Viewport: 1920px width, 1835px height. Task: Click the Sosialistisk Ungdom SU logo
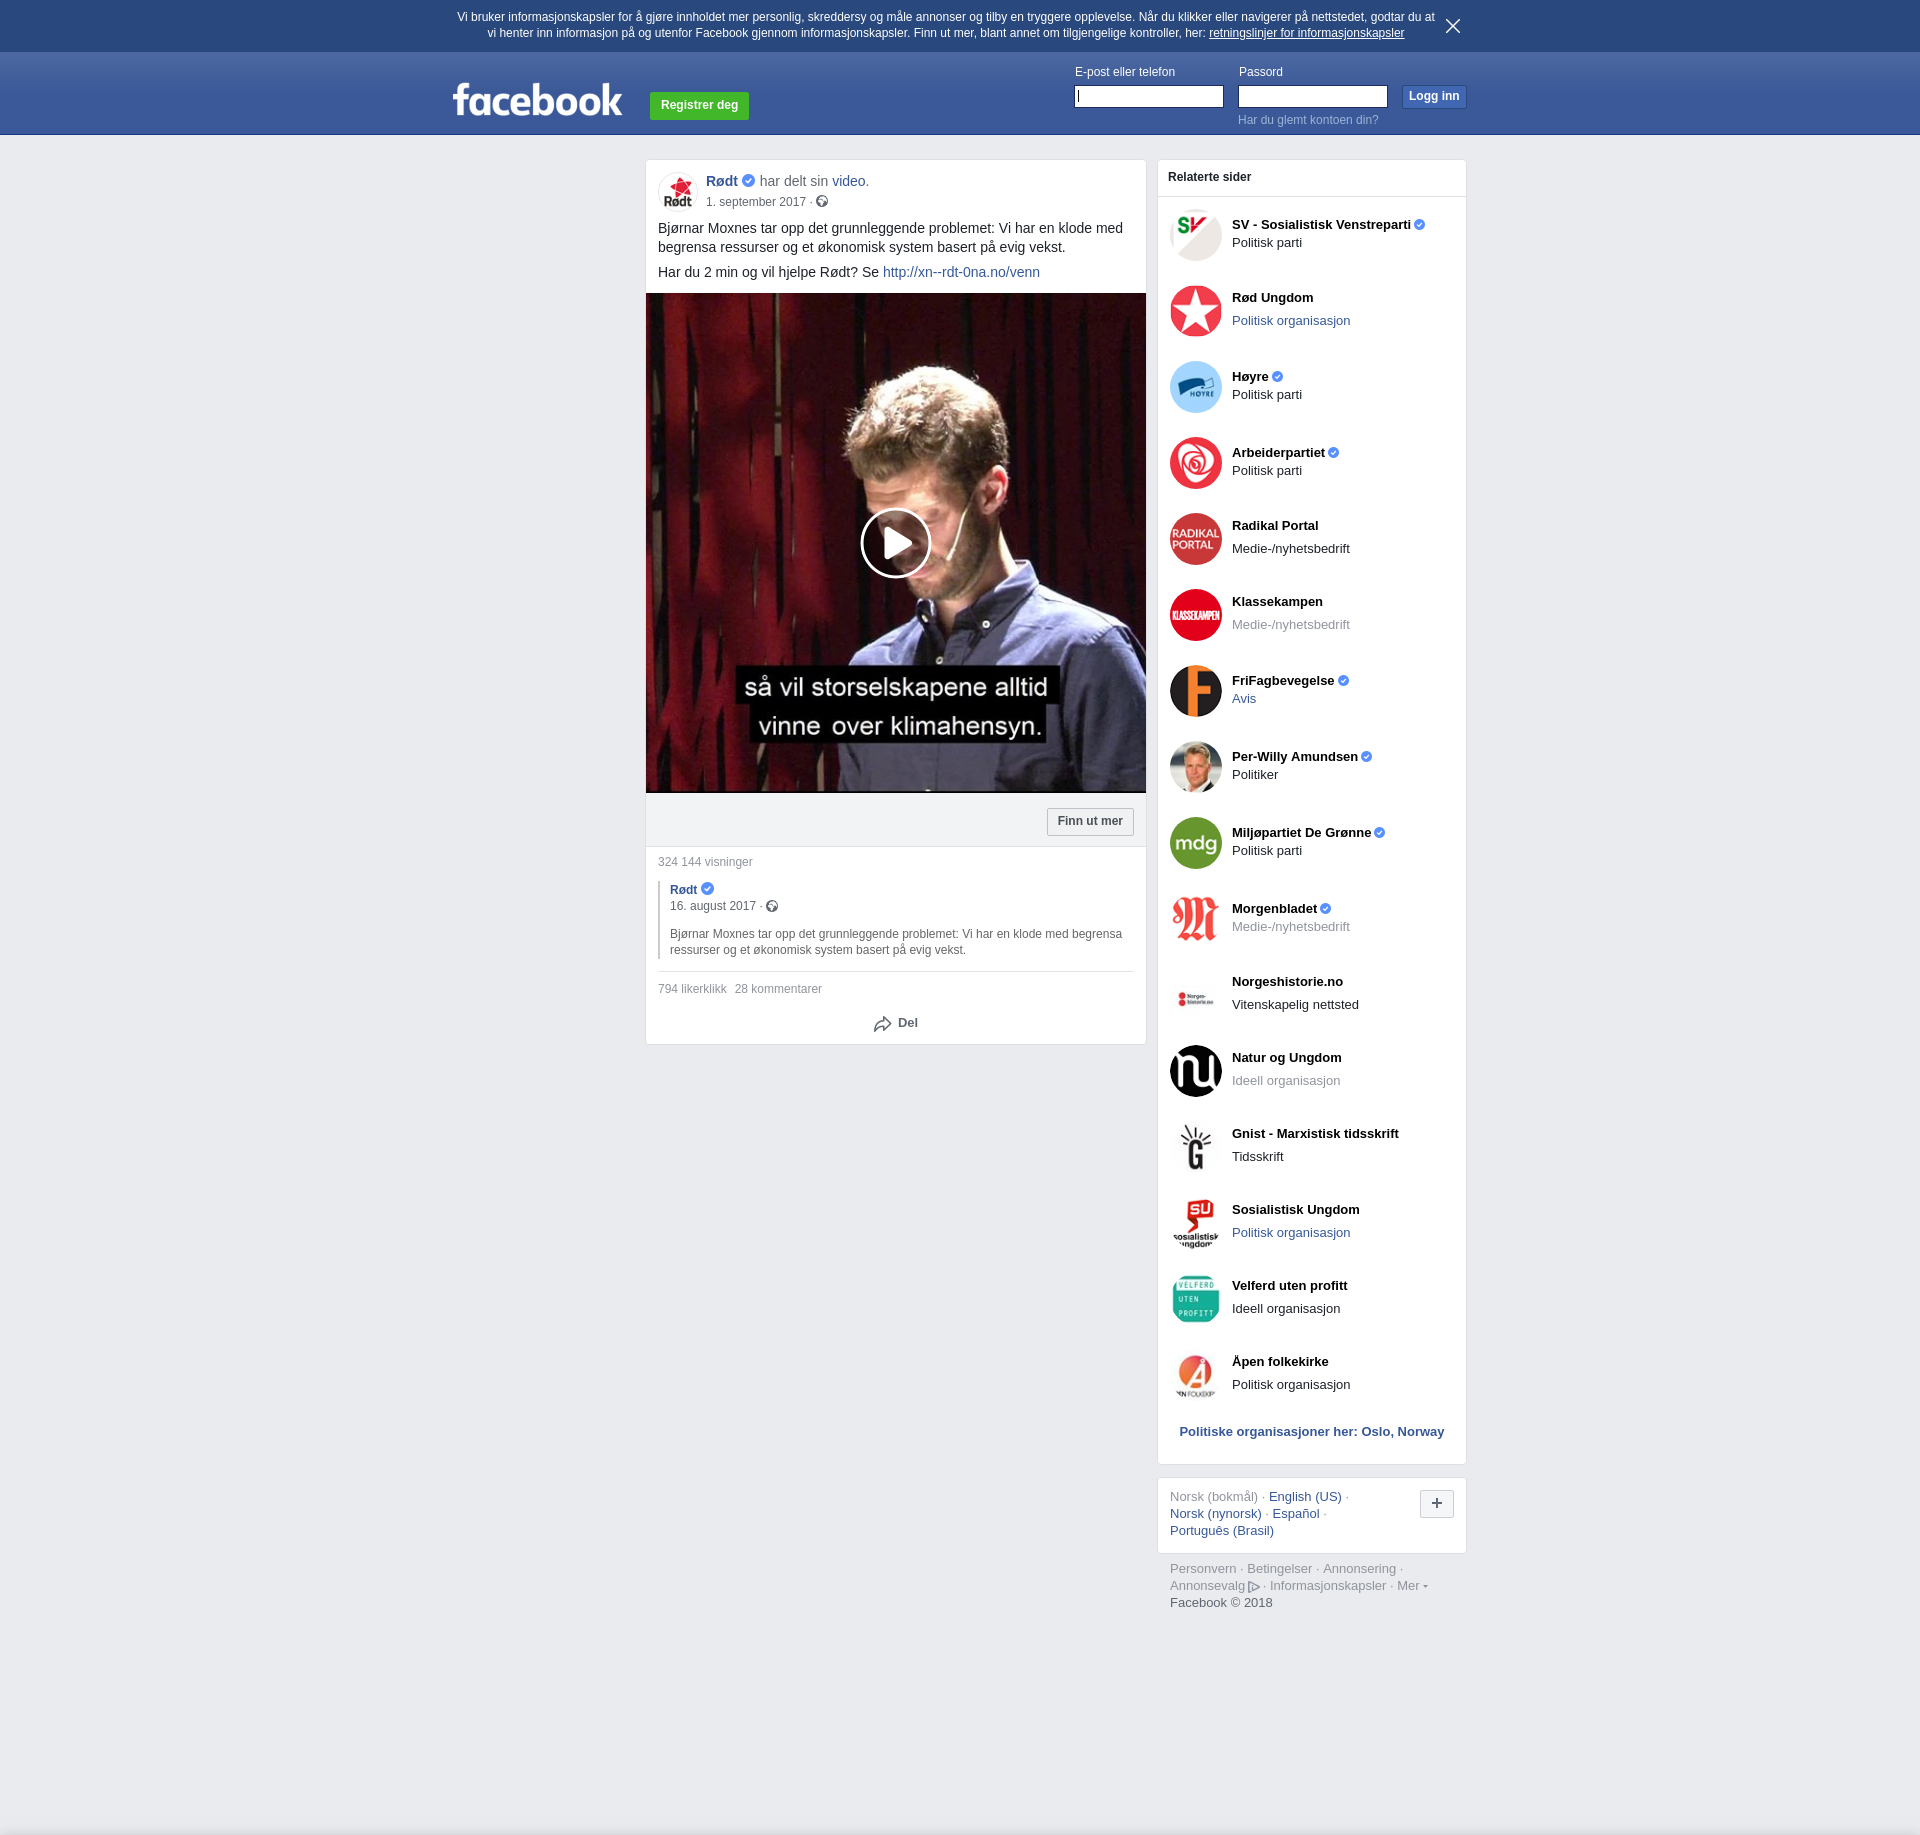click(x=1196, y=1223)
